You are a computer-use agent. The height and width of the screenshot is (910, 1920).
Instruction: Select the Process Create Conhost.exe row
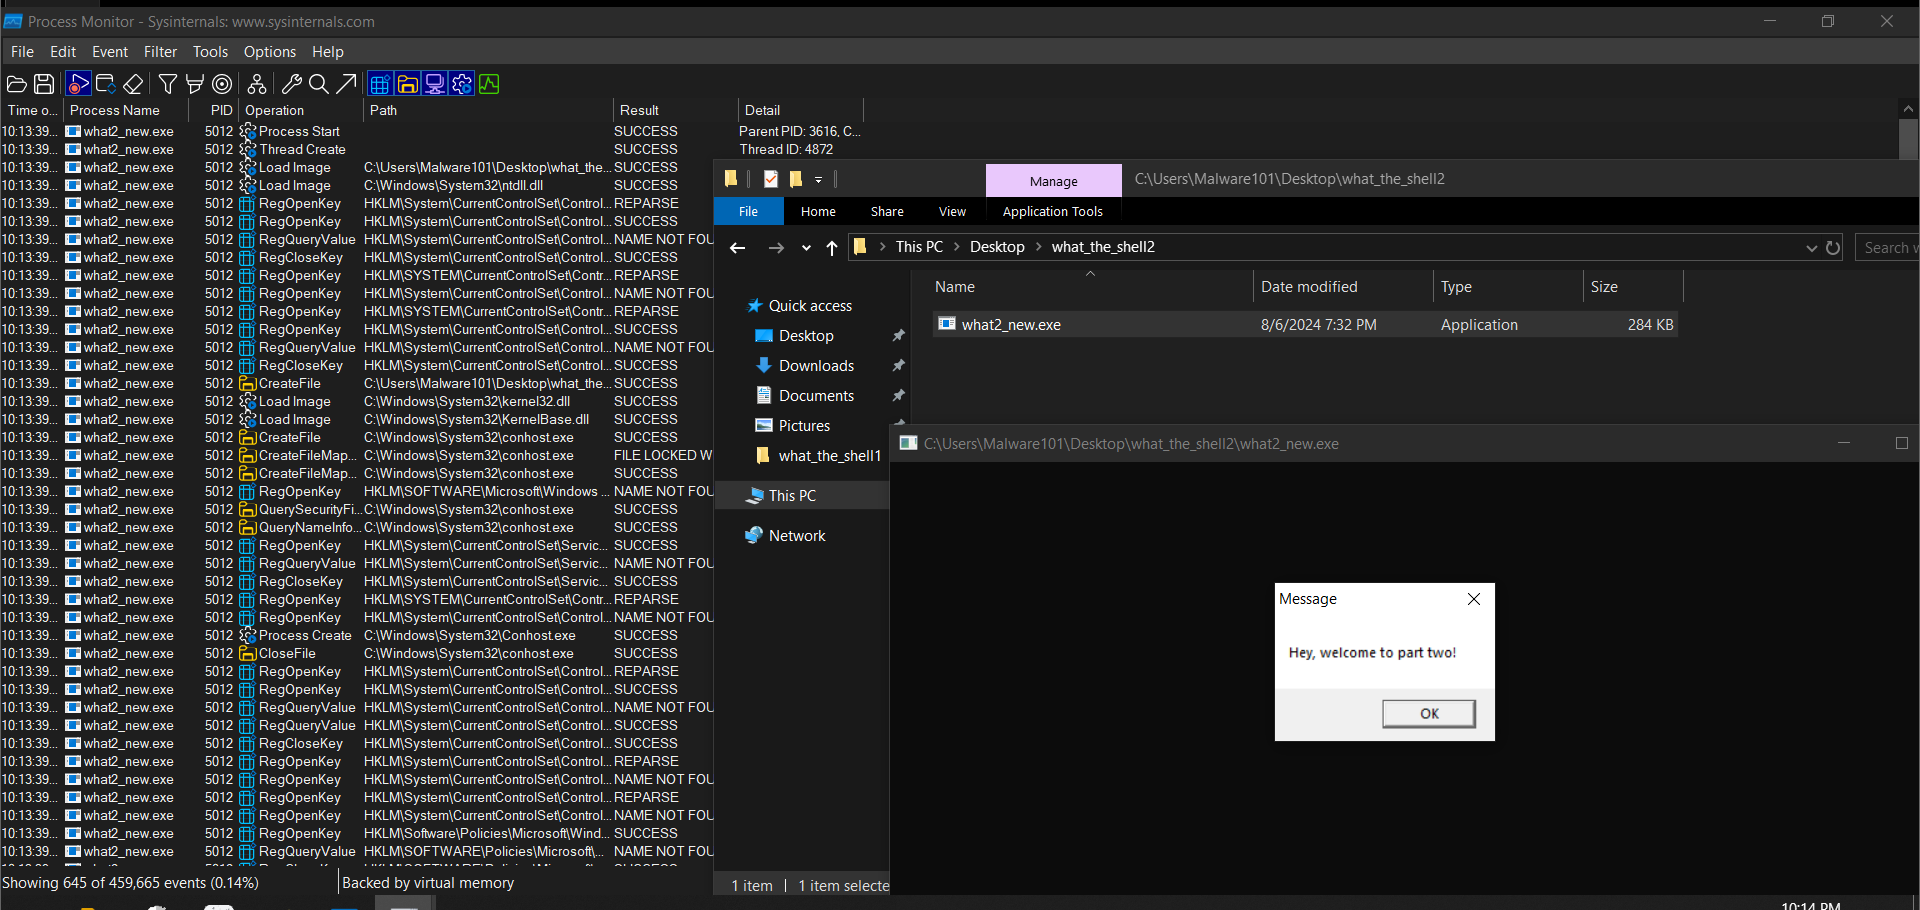(357, 635)
